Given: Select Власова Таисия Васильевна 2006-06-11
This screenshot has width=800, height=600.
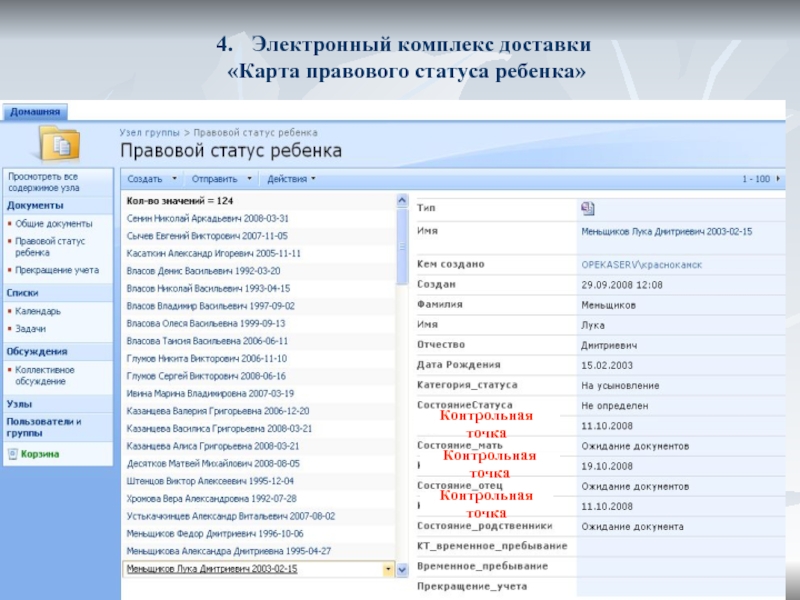Looking at the screenshot, I should tap(207, 341).
